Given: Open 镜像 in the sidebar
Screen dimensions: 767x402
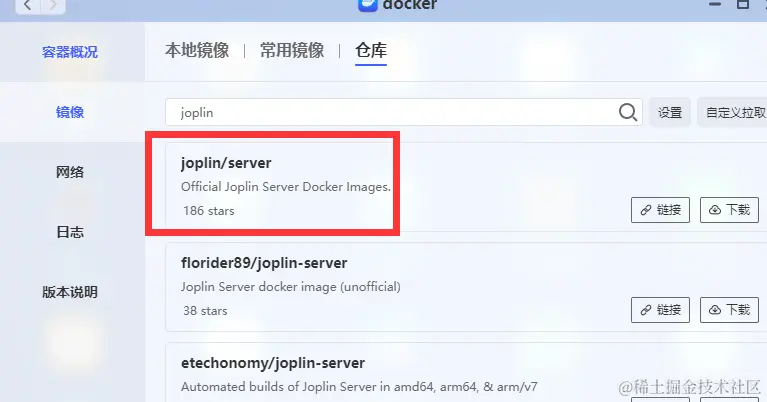Looking at the screenshot, I should coord(70,112).
